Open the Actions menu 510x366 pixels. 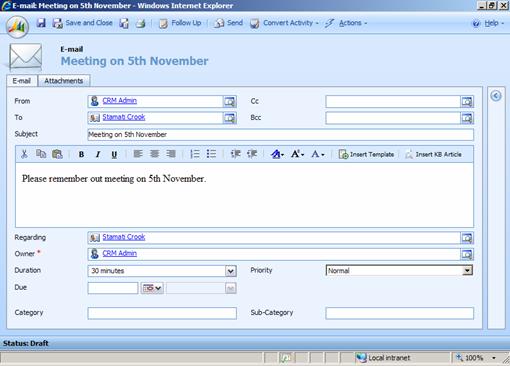[x=347, y=23]
